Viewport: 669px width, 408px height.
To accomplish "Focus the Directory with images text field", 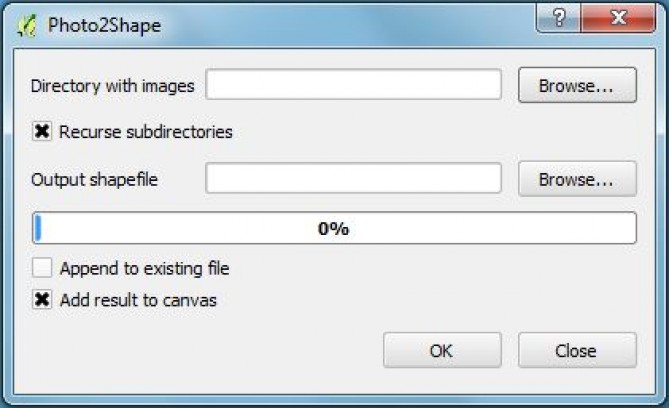I will tap(353, 85).
